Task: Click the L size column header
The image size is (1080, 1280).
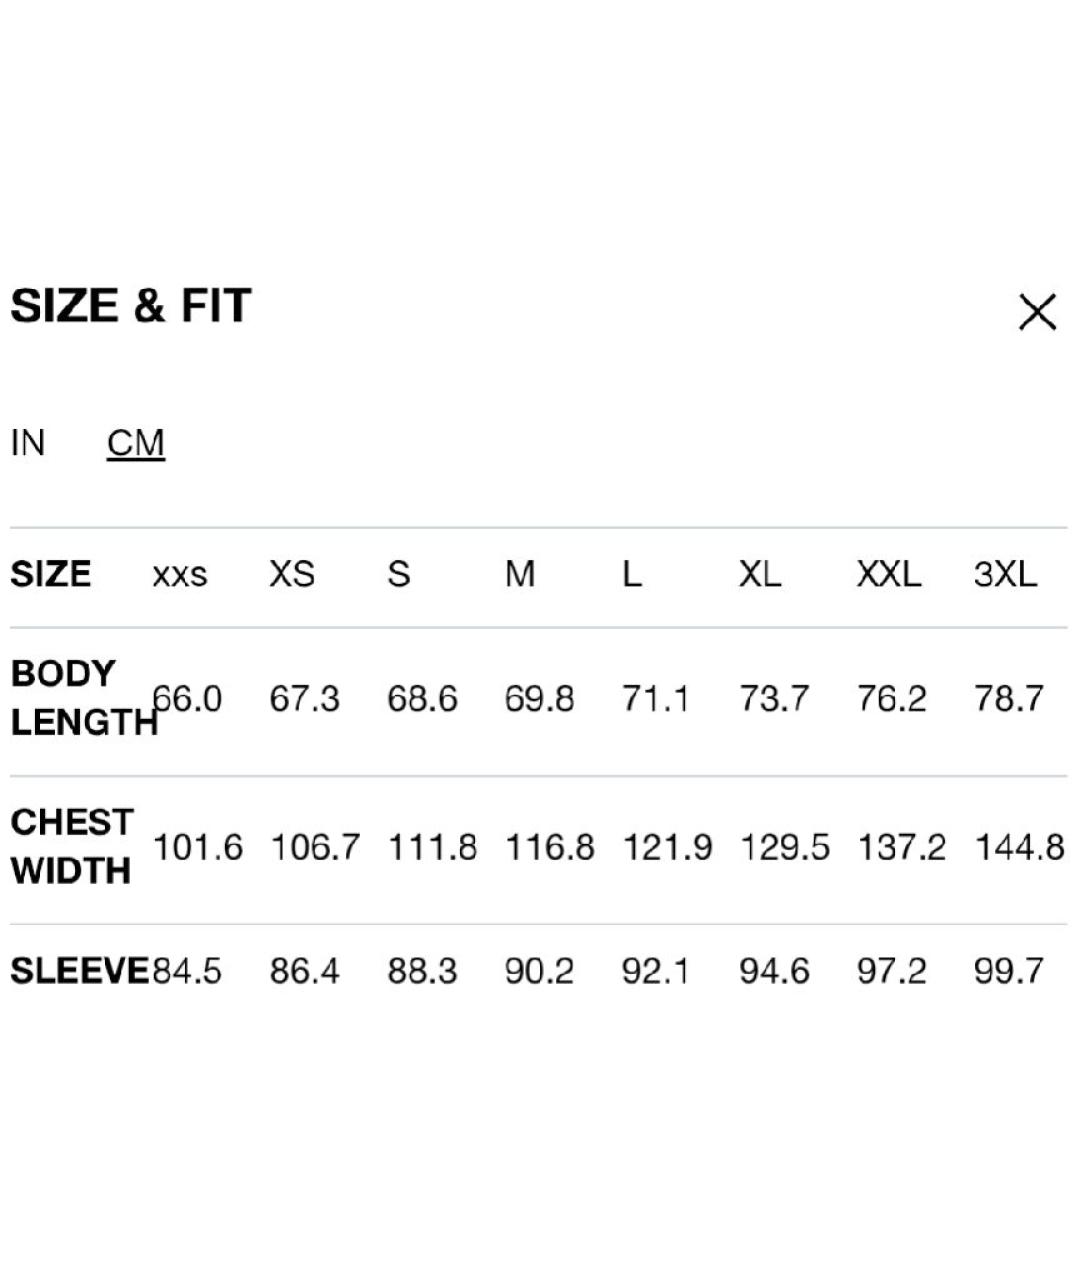Action: click(x=632, y=574)
